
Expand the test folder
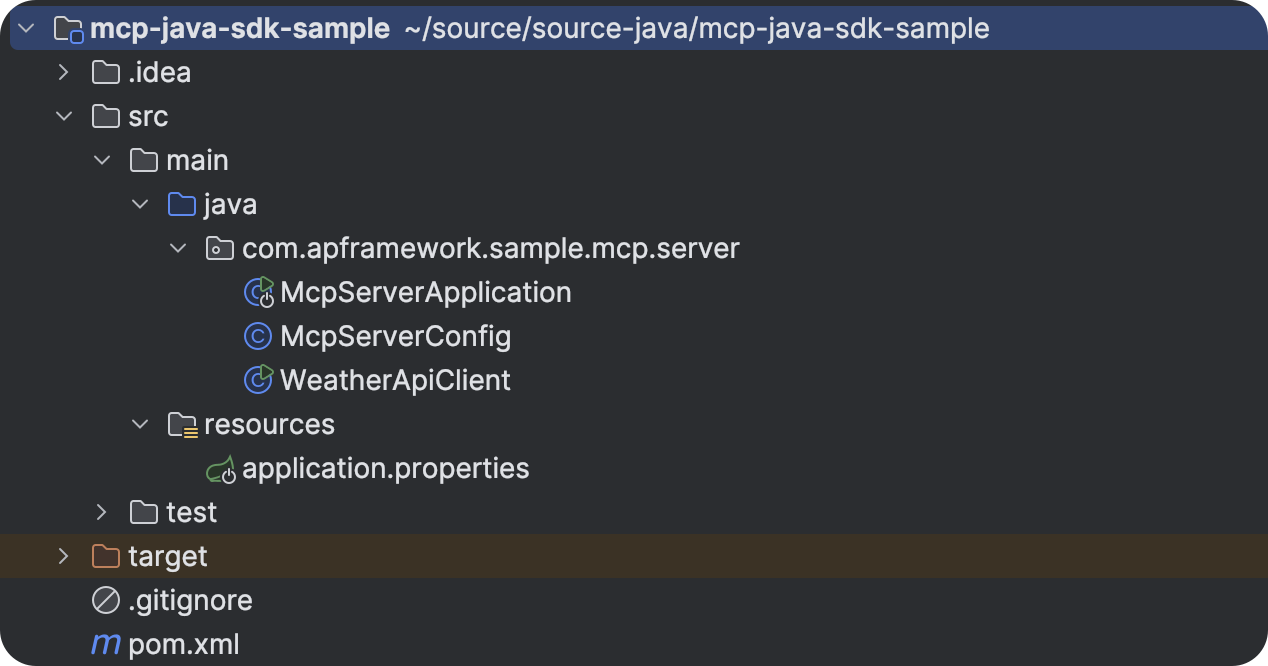tap(102, 513)
